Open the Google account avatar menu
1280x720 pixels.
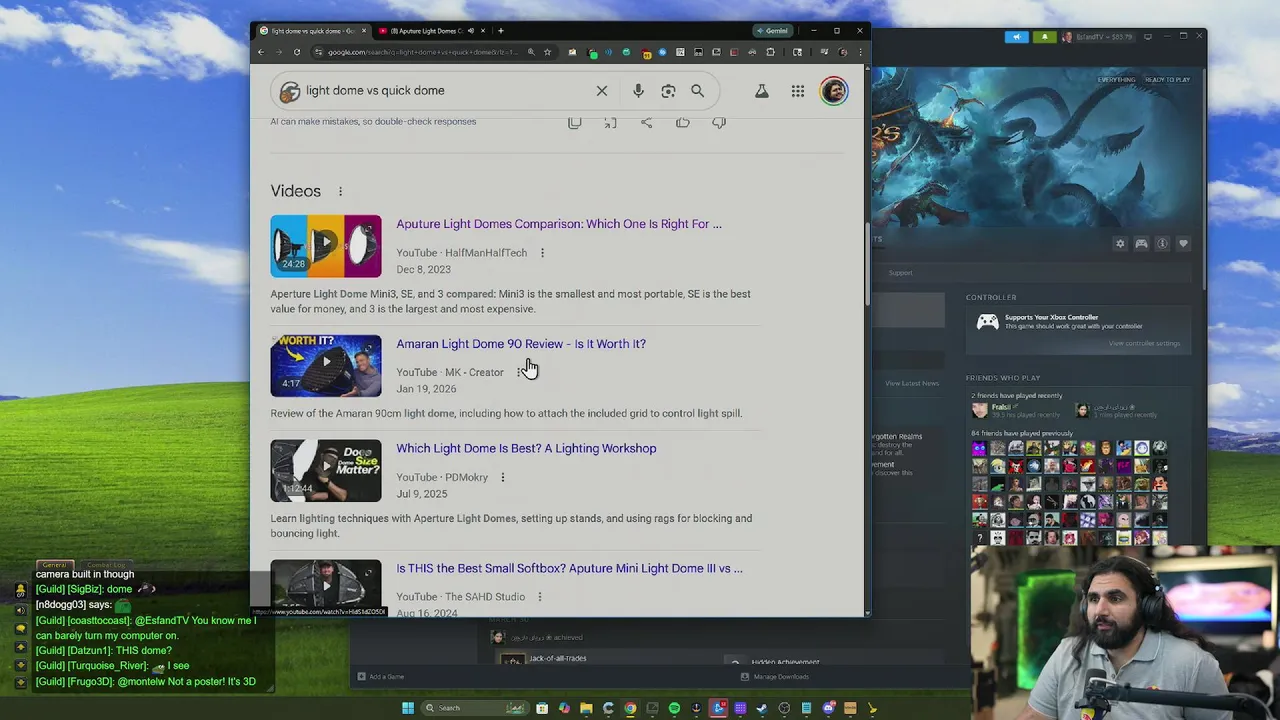point(834,91)
